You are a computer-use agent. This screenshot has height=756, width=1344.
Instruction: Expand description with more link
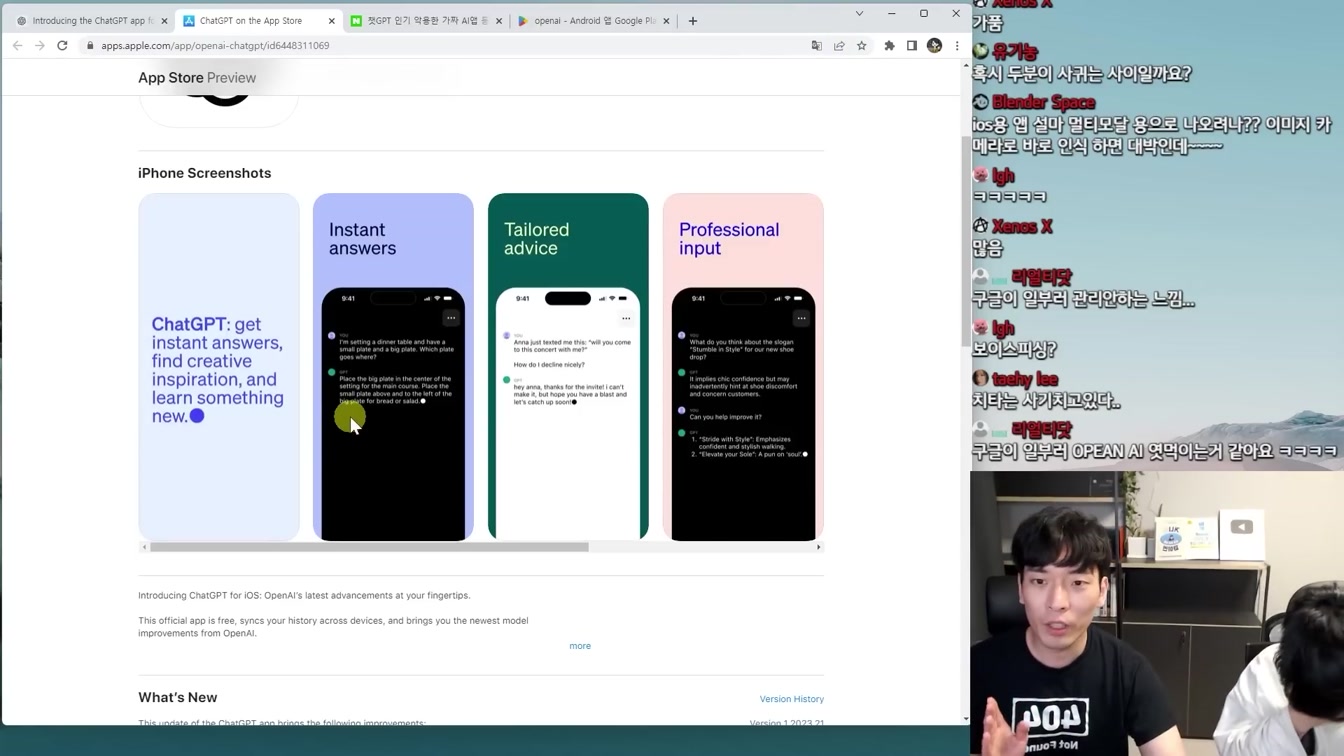point(580,646)
